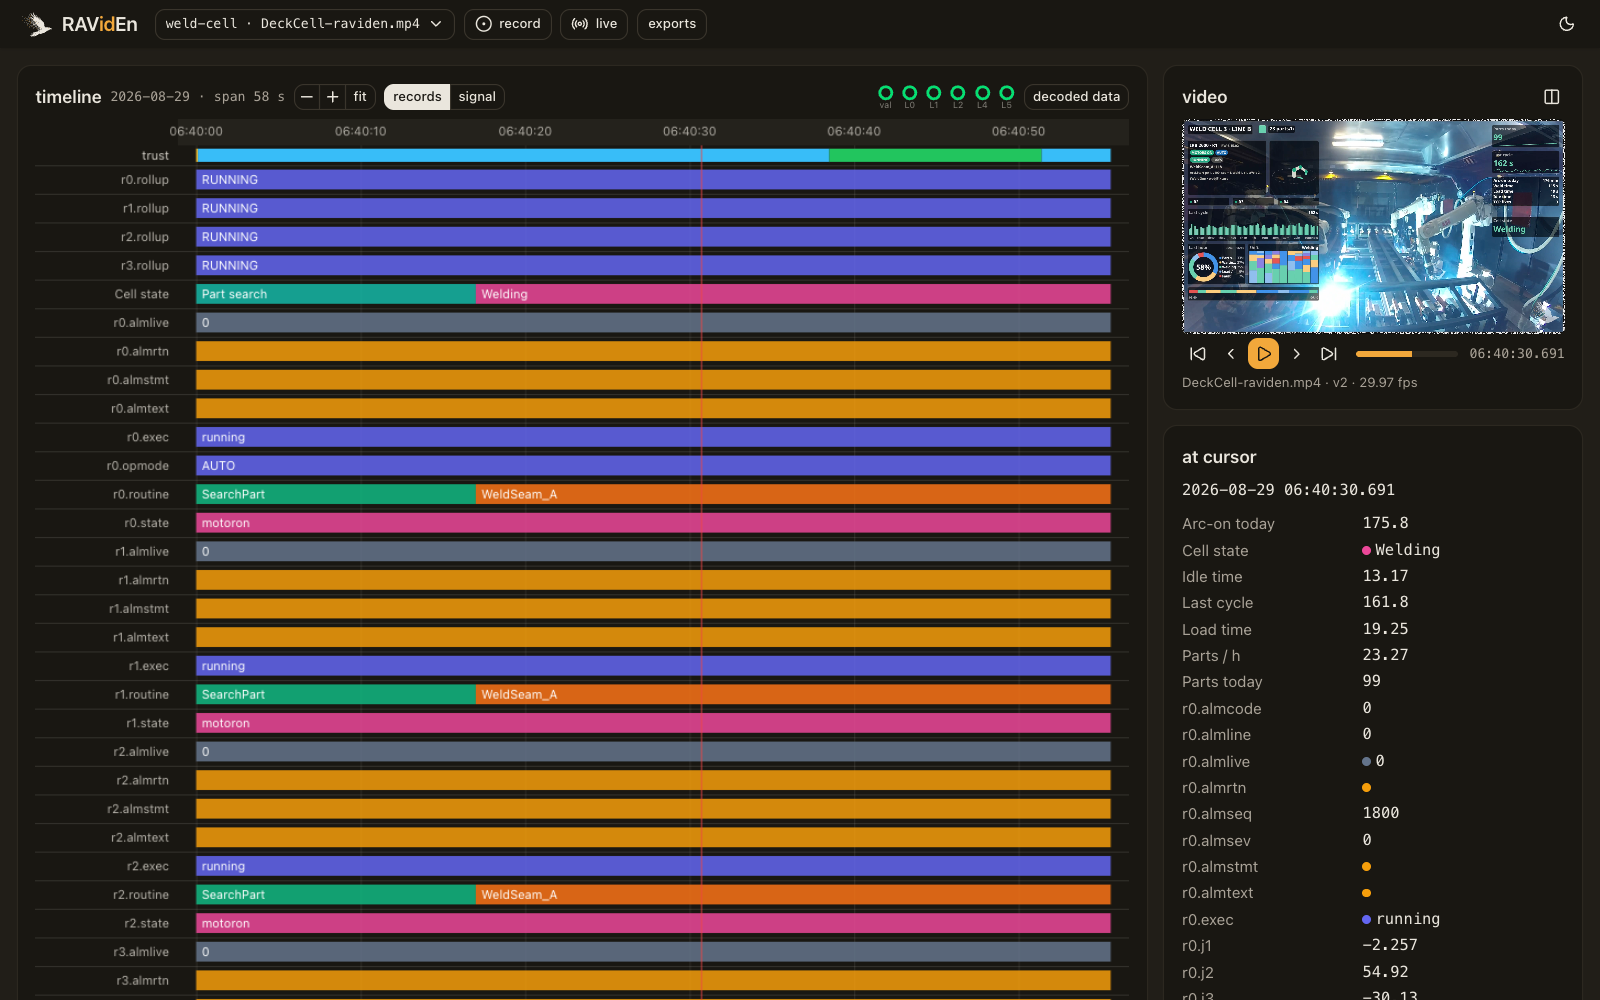Select r1.routine WeldSeam_A segment
The width and height of the screenshot is (1600, 1000).
click(x=793, y=694)
